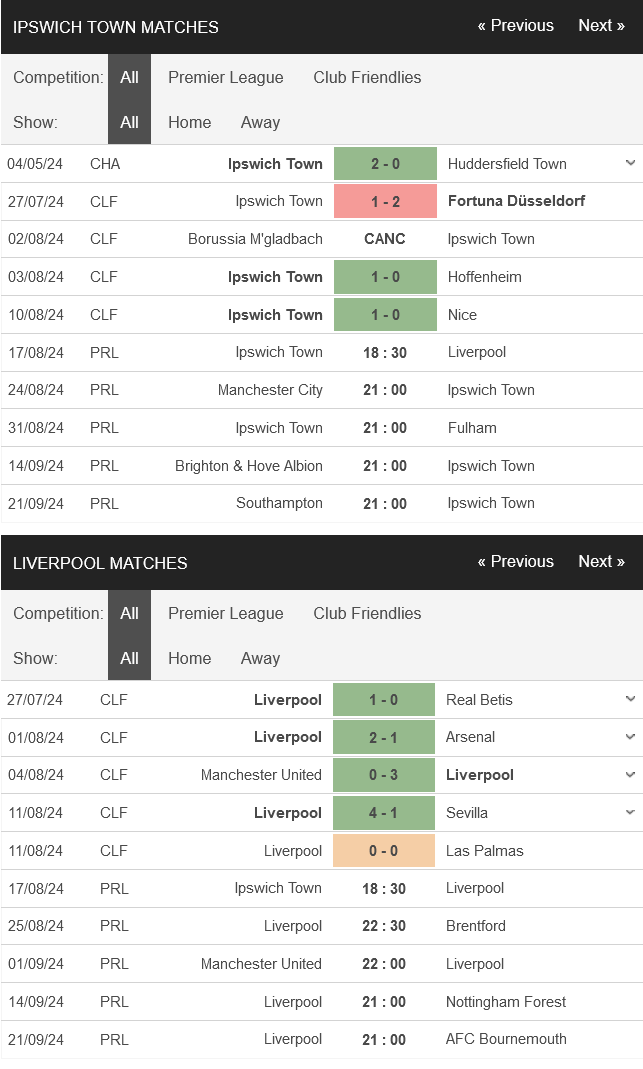The width and height of the screenshot is (643, 1069).
Task: Expand Real Betis match details chevron
Action: (x=630, y=699)
